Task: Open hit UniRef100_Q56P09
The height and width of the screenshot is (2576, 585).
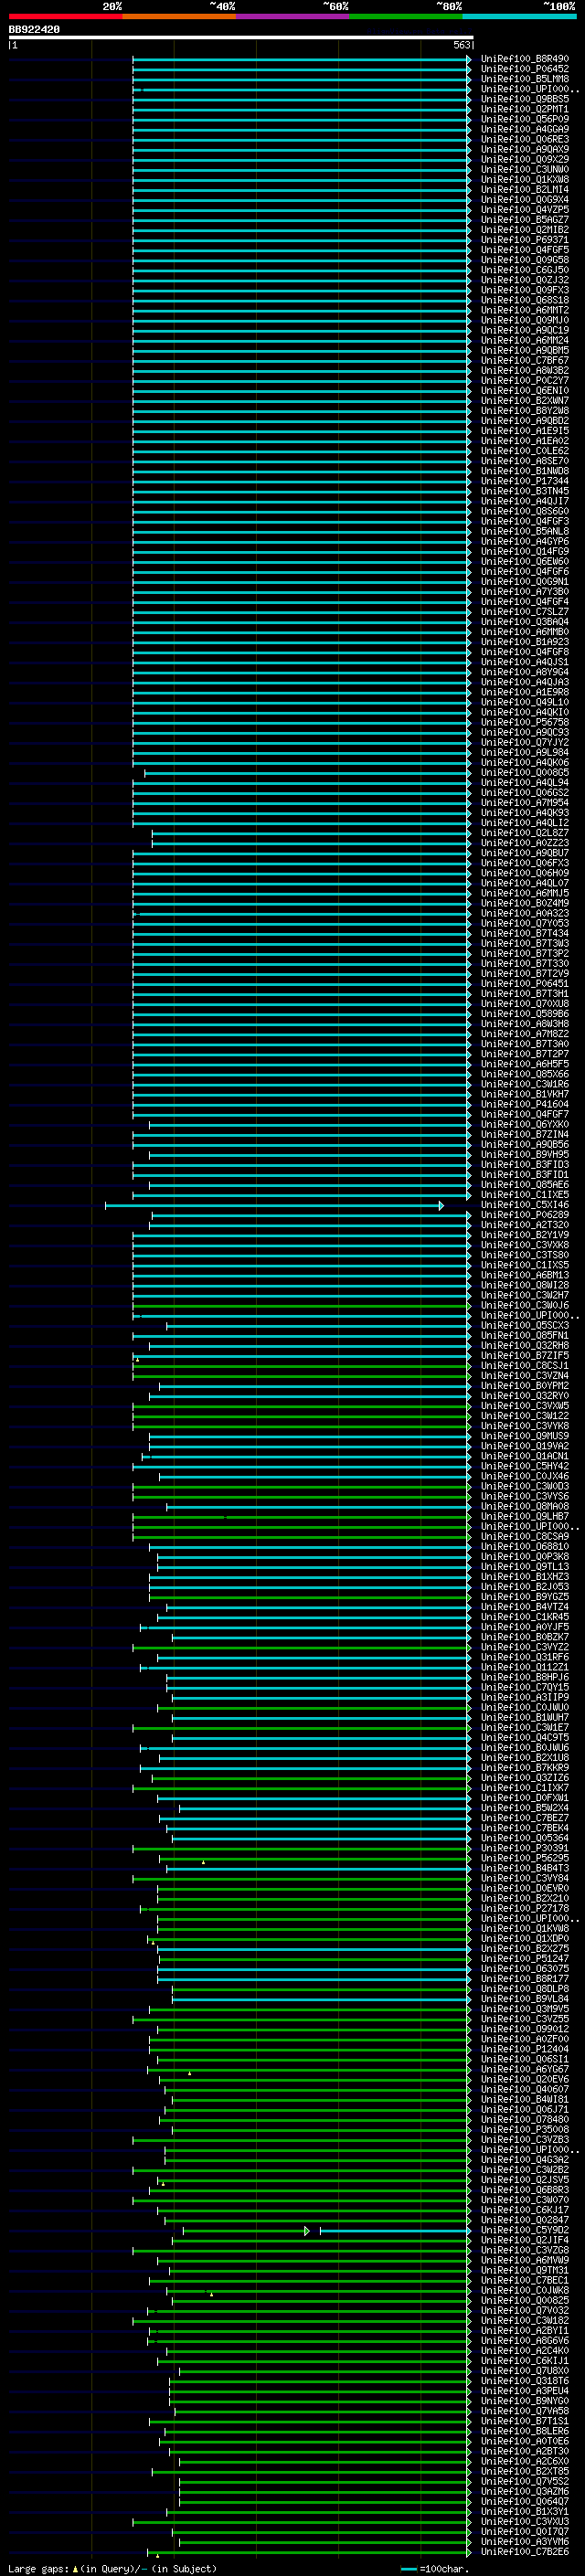Action: [525, 119]
